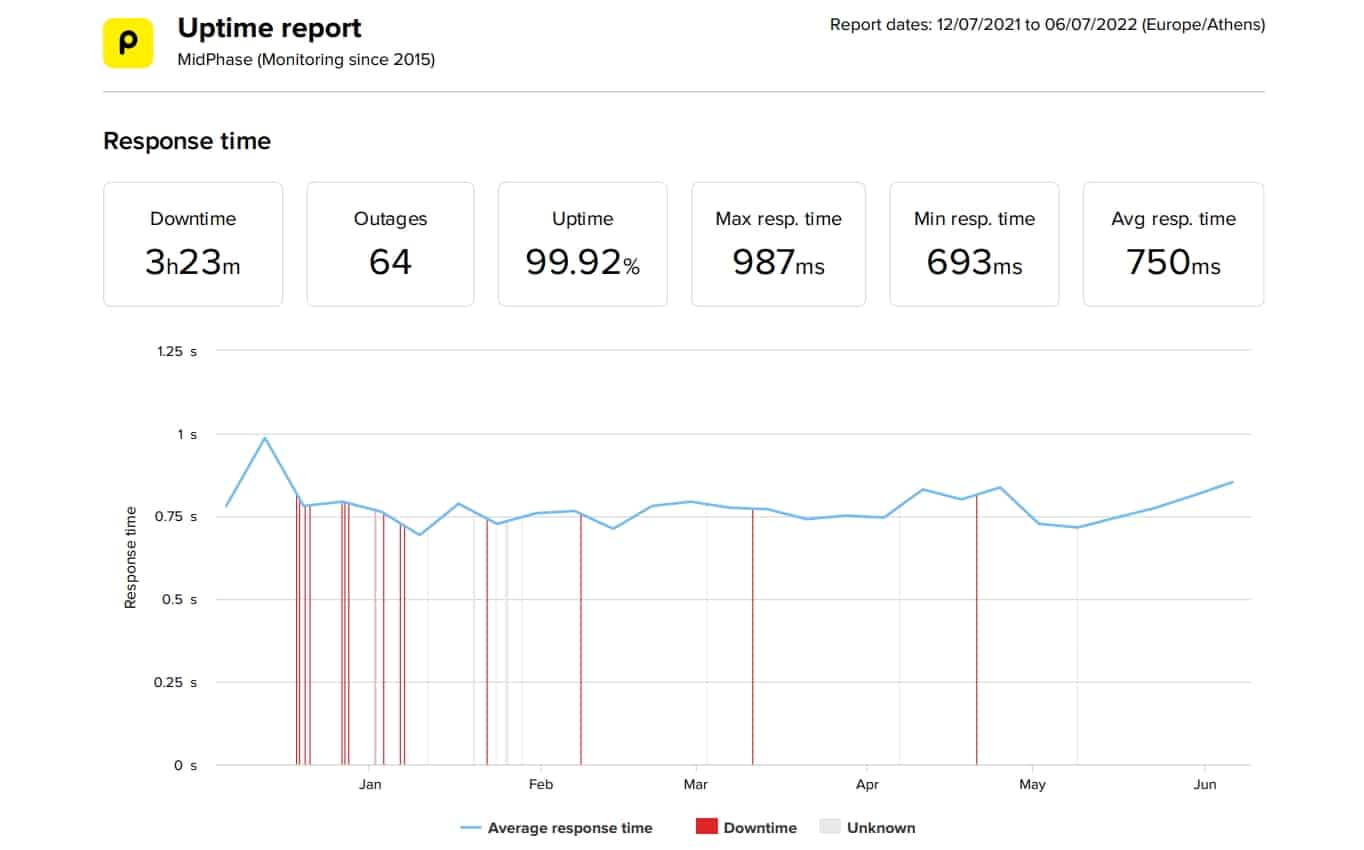Click the Jun label on x-axis
Image resolution: width=1364 pixels, height=850 pixels.
point(1205,785)
